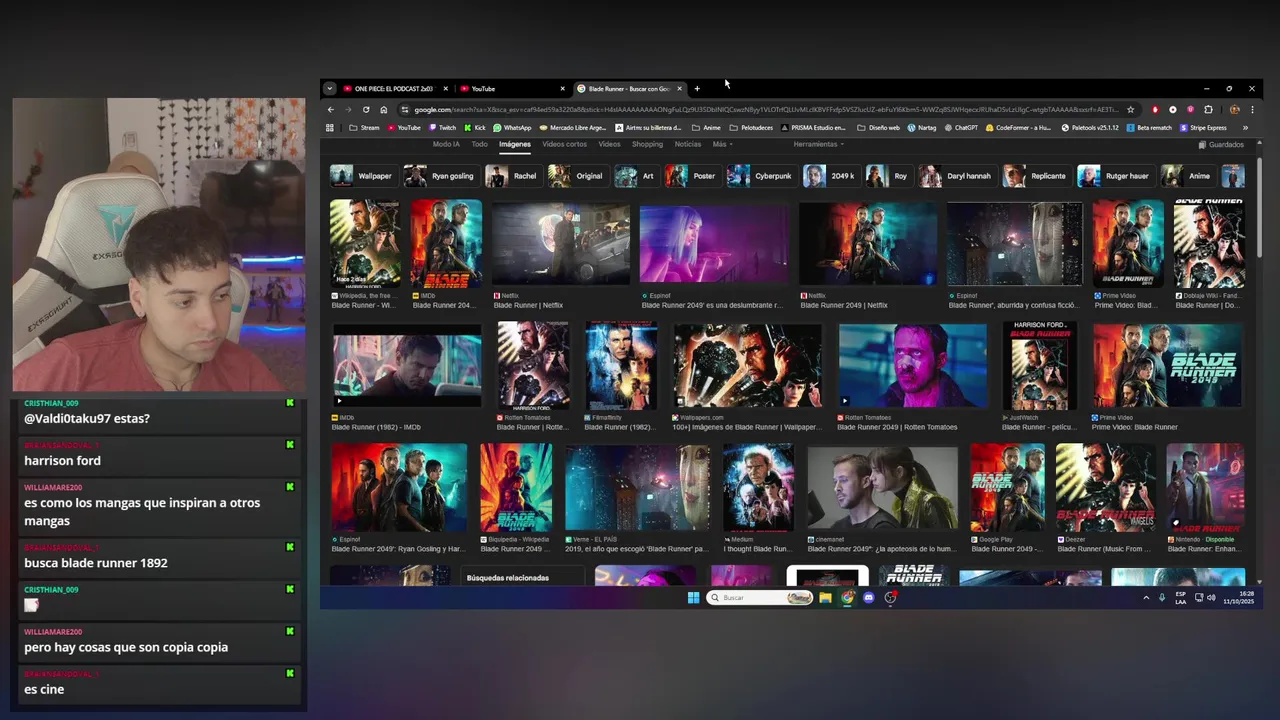Screen dimensions: 1280x720
Task: Go back with the browser back arrow
Action: [x=331, y=110]
